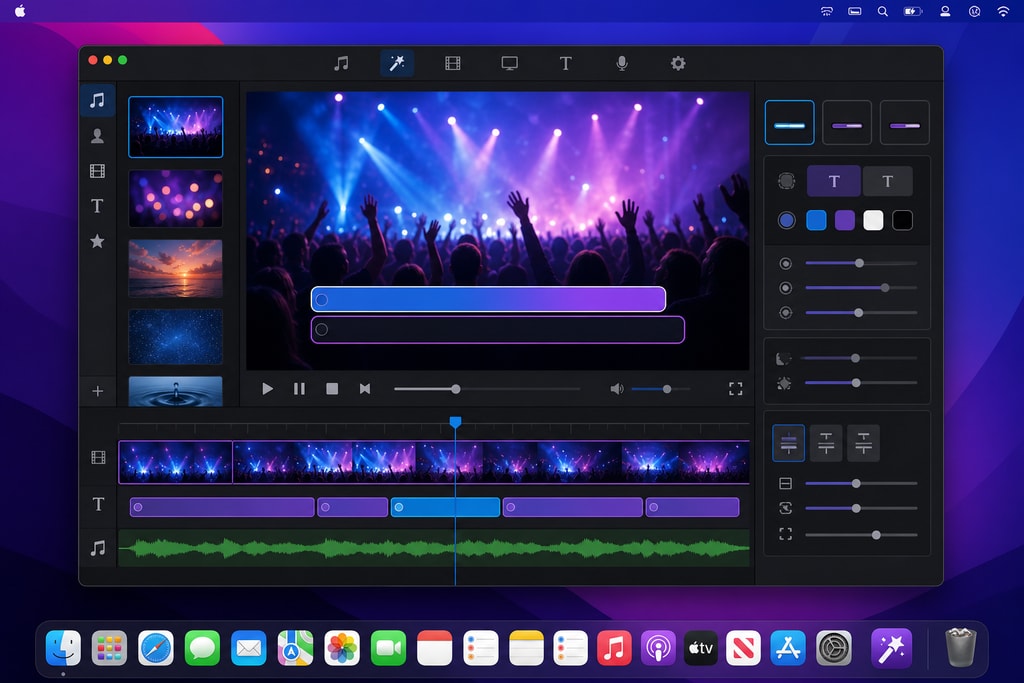
Task: Select the film strip icon in left sidebar
Action: (97, 171)
